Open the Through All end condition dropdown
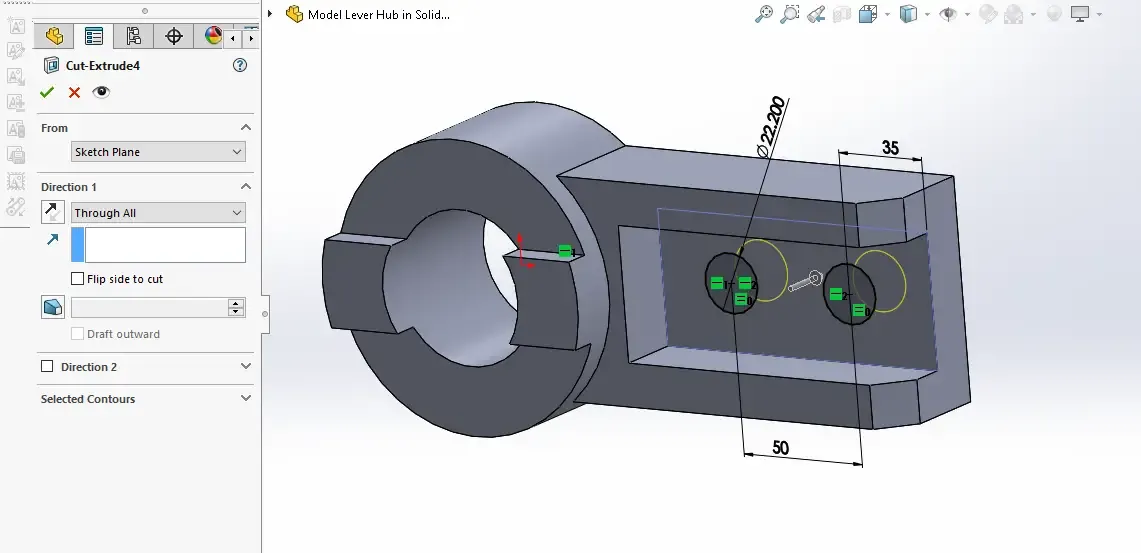Viewport: 1141px width, 553px height. pyautogui.click(x=158, y=213)
